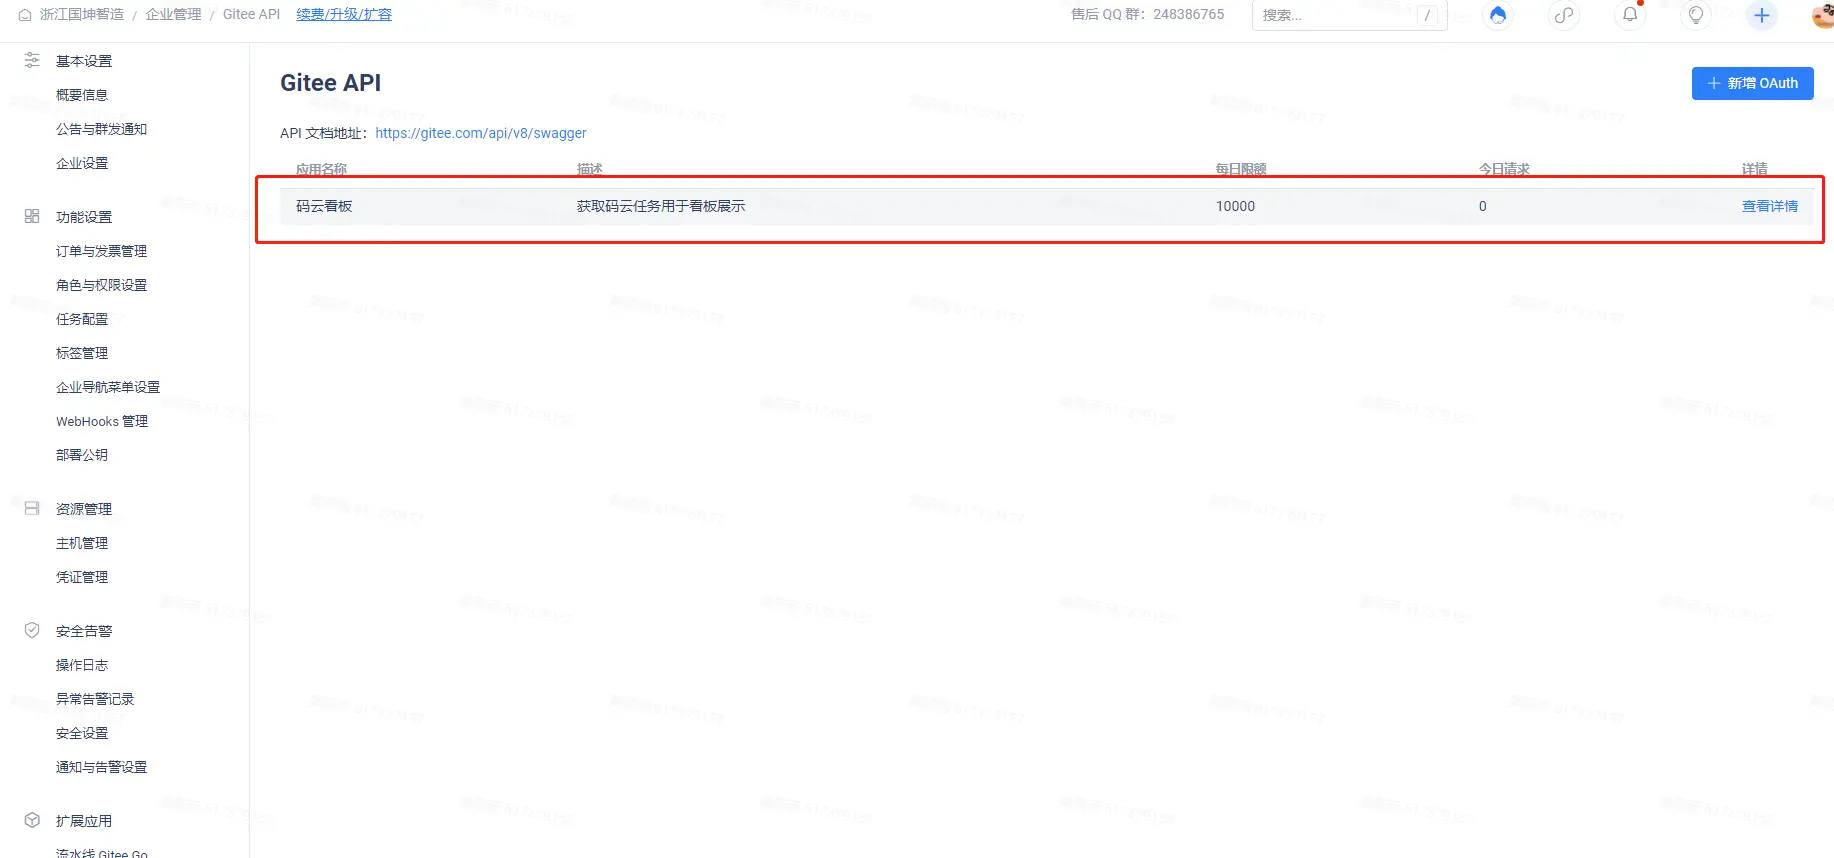Open the Swagger API docs link
The height and width of the screenshot is (858, 1834).
[481, 133]
